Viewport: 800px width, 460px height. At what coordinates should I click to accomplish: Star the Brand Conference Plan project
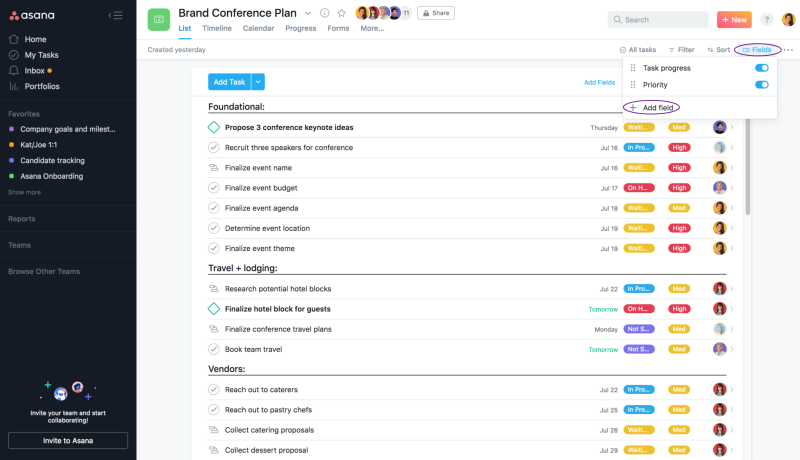click(x=341, y=13)
